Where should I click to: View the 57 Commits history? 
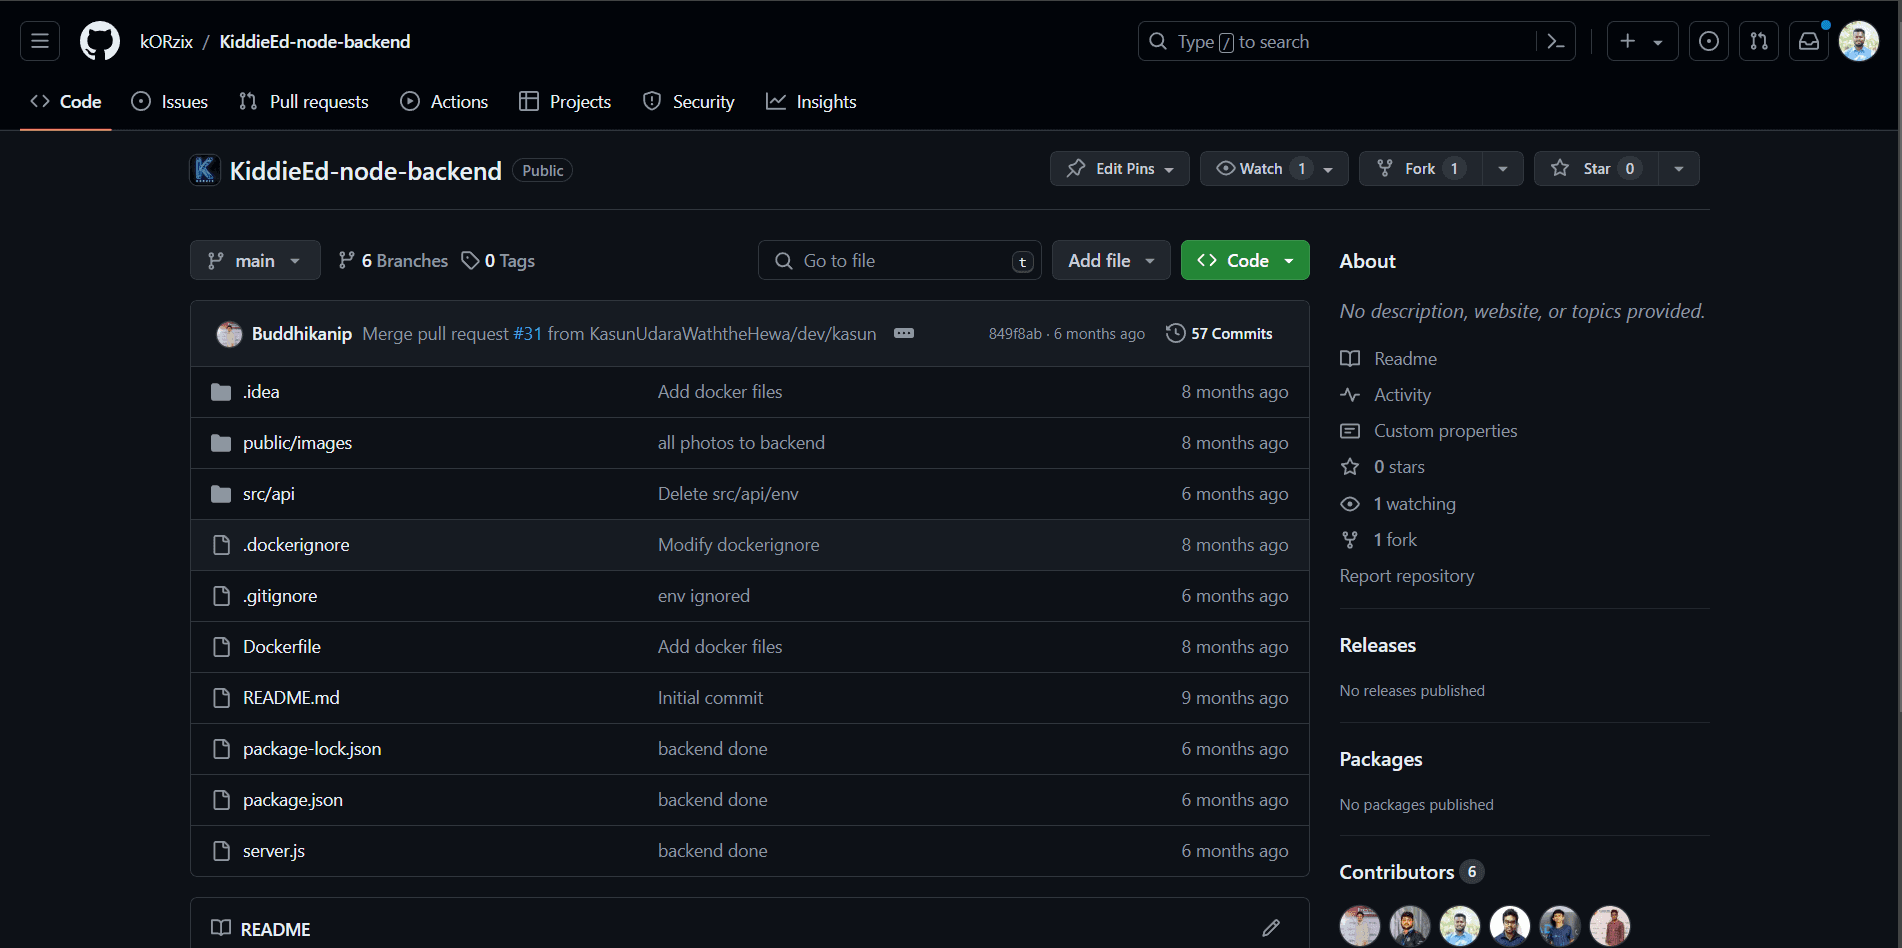(1219, 333)
